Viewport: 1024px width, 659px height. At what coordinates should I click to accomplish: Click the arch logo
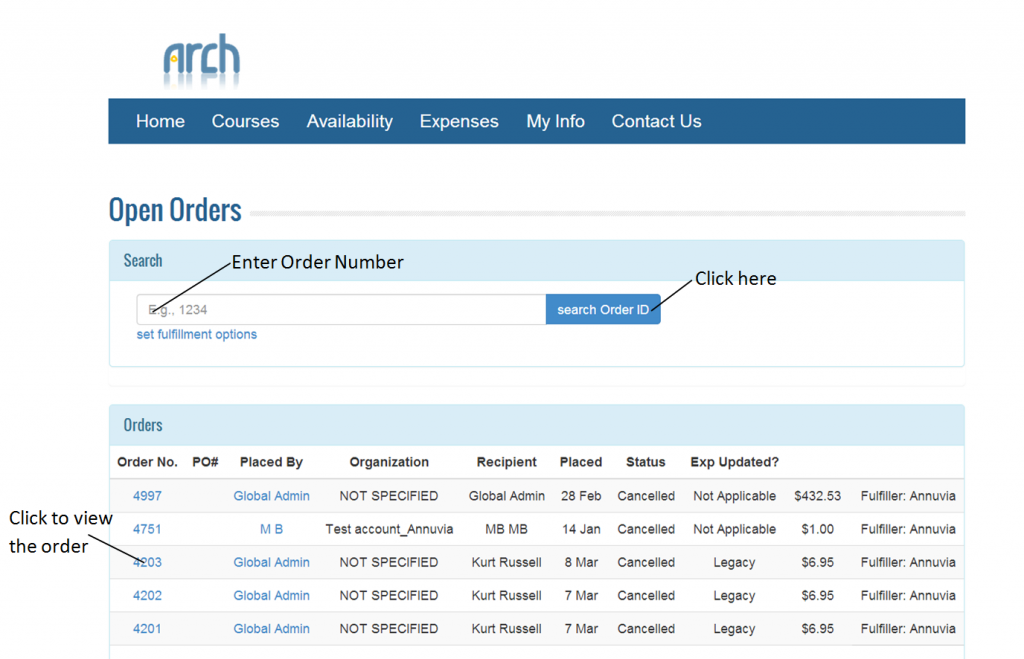point(201,61)
